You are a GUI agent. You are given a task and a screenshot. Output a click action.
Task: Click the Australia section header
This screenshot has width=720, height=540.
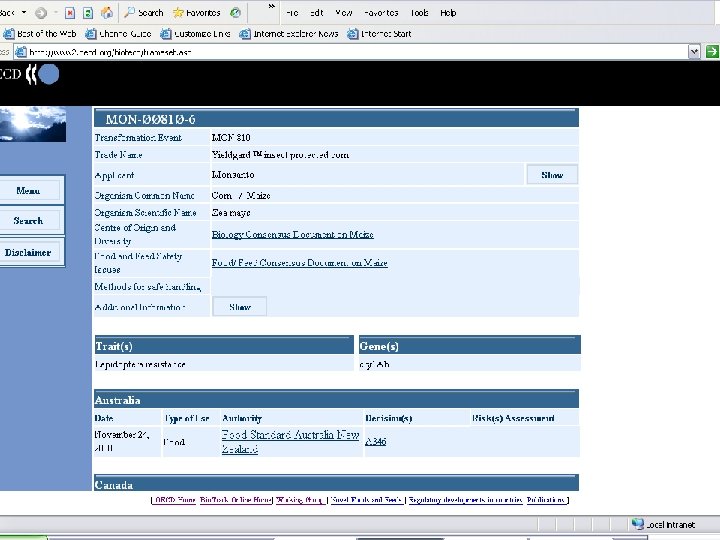(x=336, y=399)
